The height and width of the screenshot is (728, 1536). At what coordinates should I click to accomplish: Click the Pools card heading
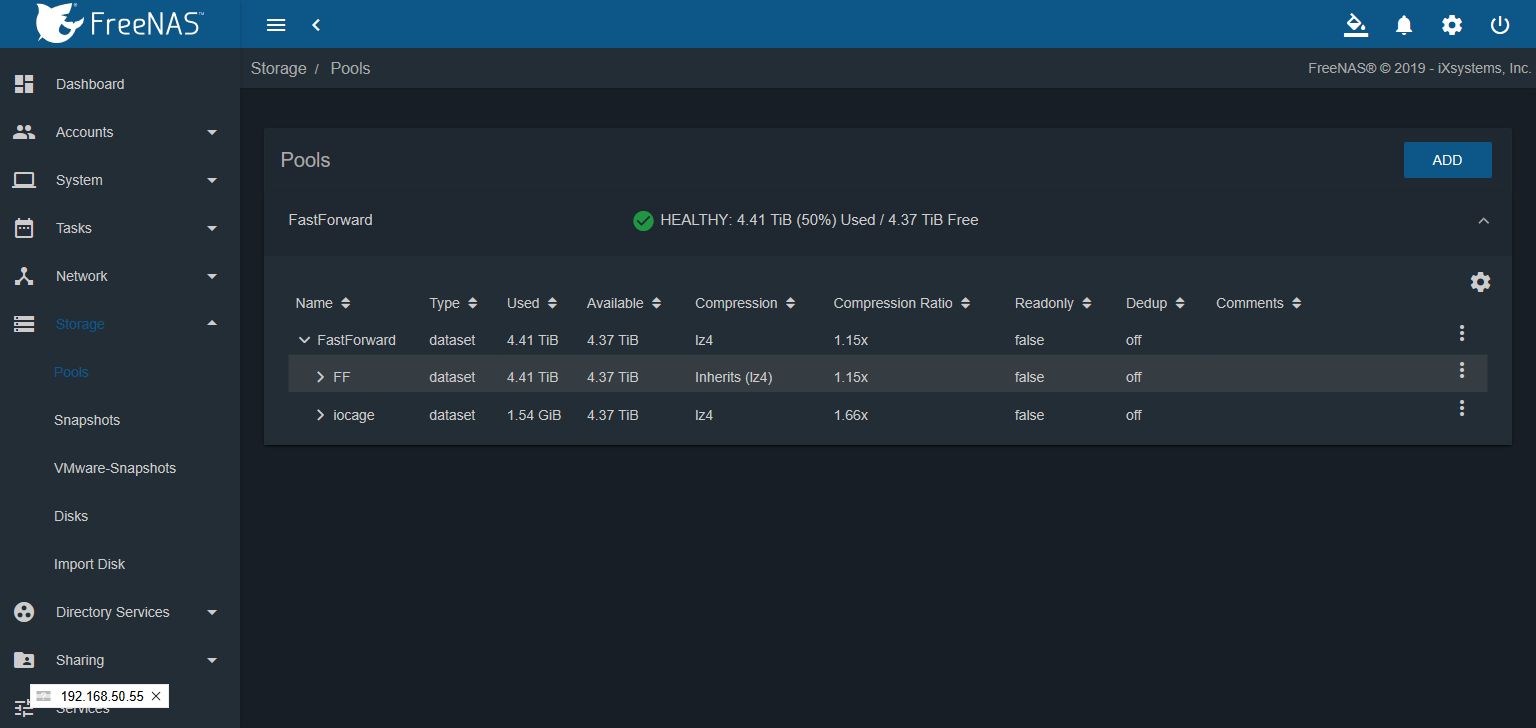[x=305, y=160]
